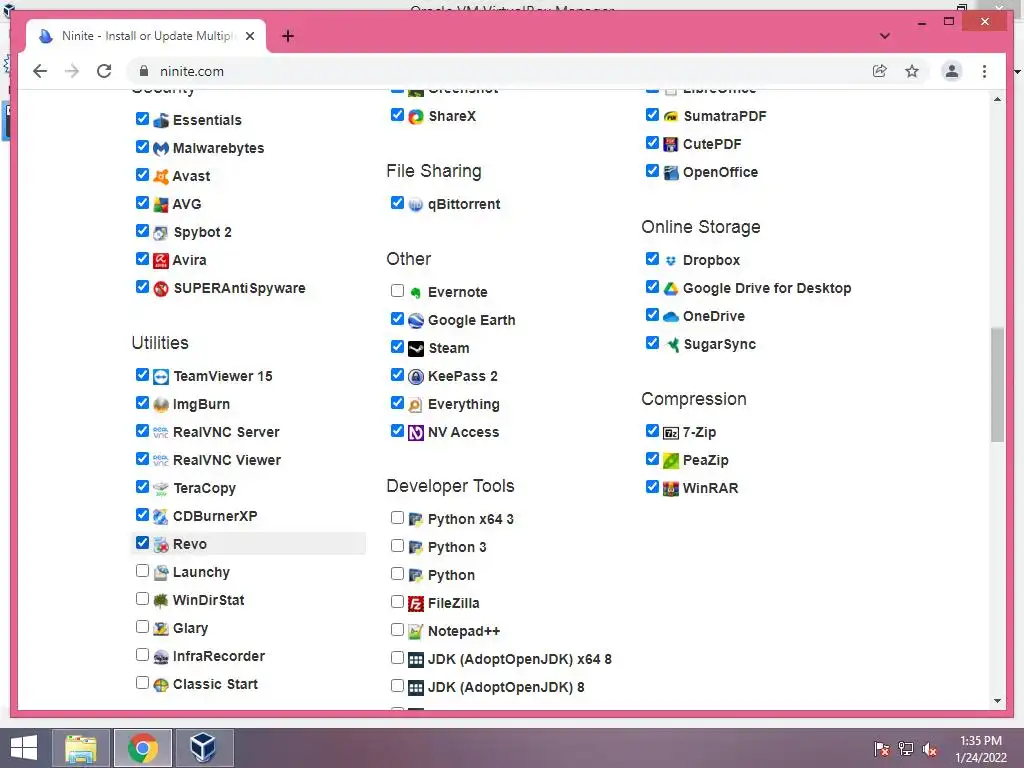This screenshot has width=1024, height=768.
Task: Close the Ninite tab
Action: pos(249,36)
